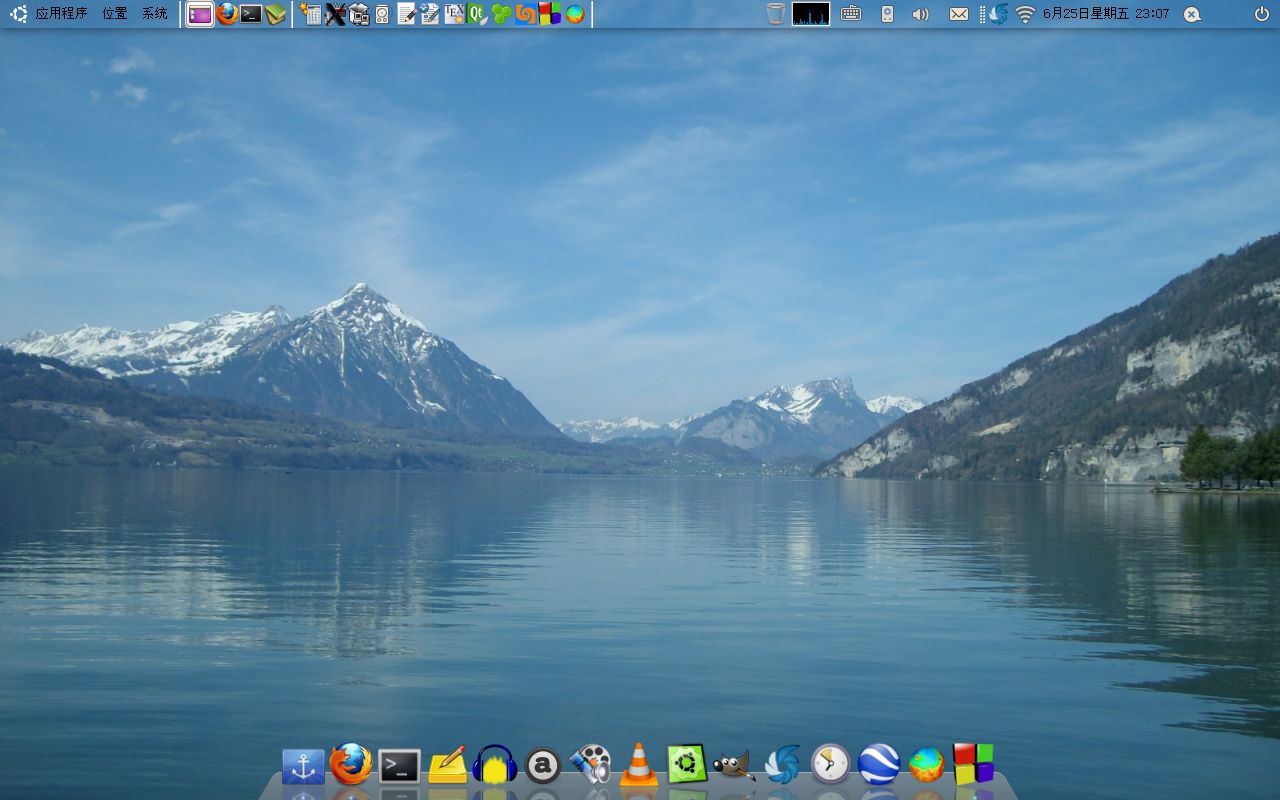The image size is (1280, 800).
Task: Open the trash applet in top panel
Action: tap(776, 14)
